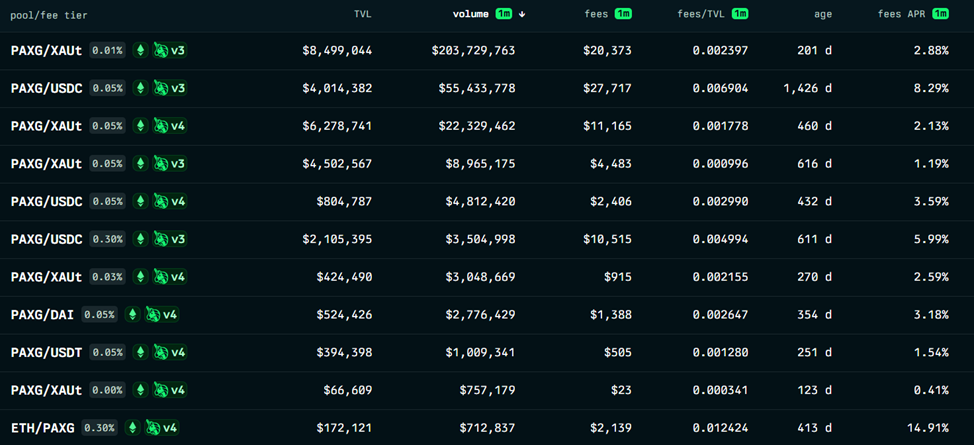The height and width of the screenshot is (445, 974).
Task: Click Uniswap icon in the ETH/PAXG row
Action: click(x=153, y=428)
